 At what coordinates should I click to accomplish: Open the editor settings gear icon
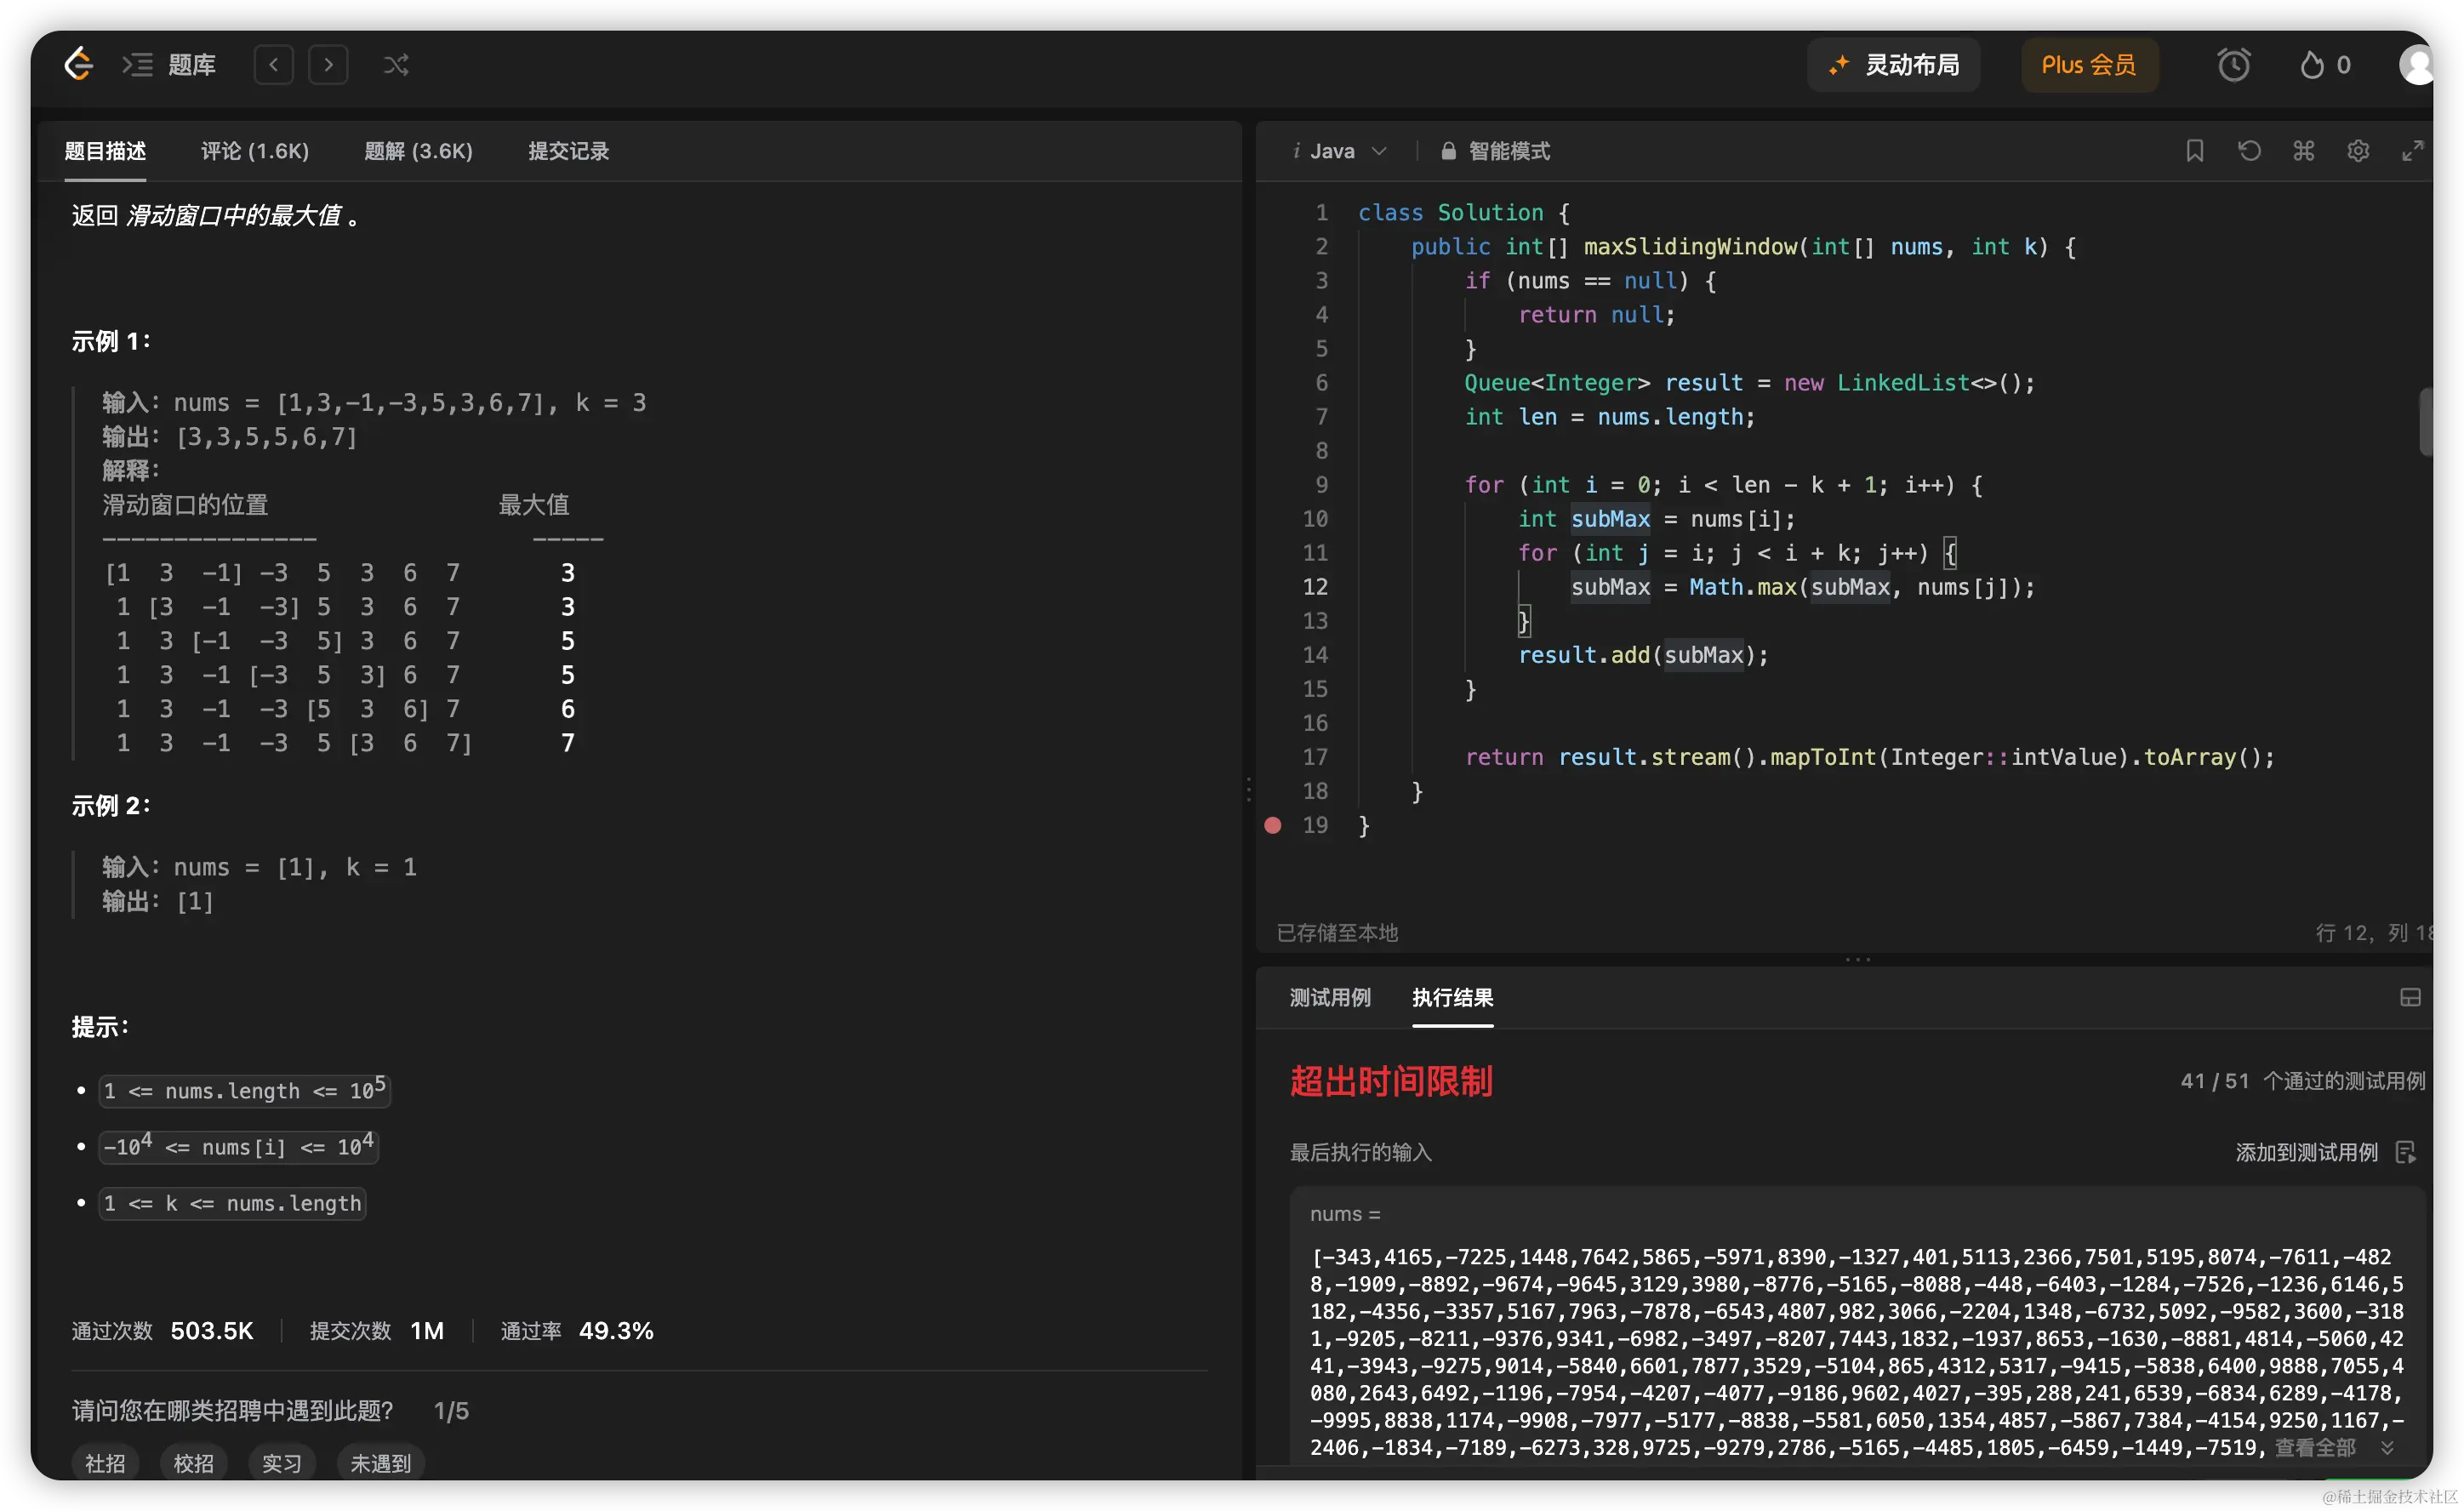(x=2358, y=151)
